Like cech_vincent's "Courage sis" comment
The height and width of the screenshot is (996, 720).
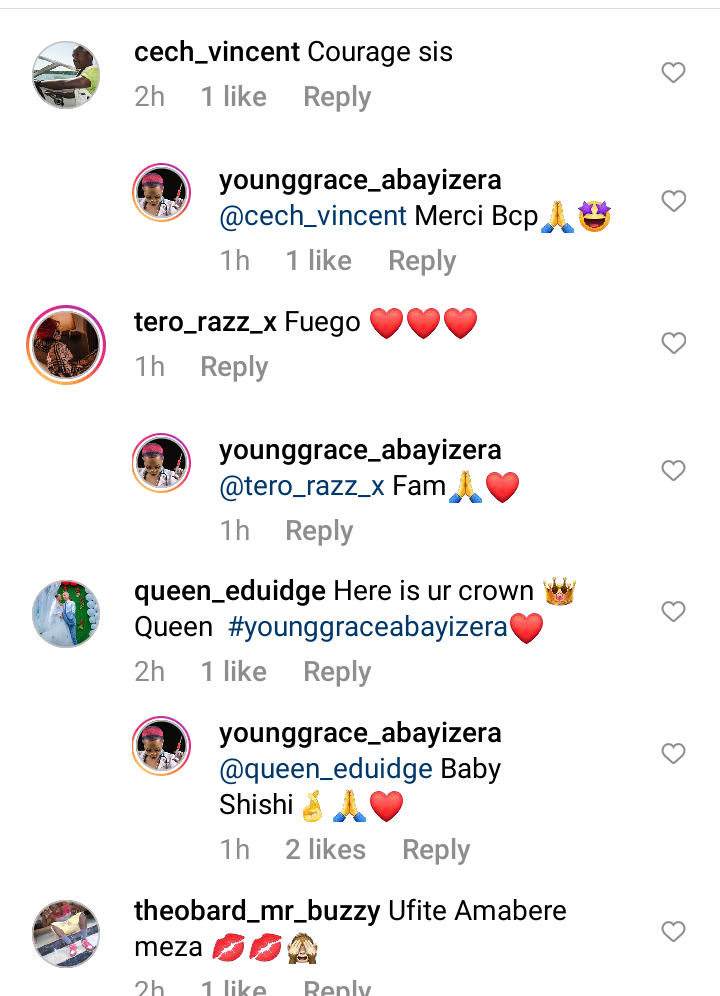pyautogui.click(x=674, y=72)
